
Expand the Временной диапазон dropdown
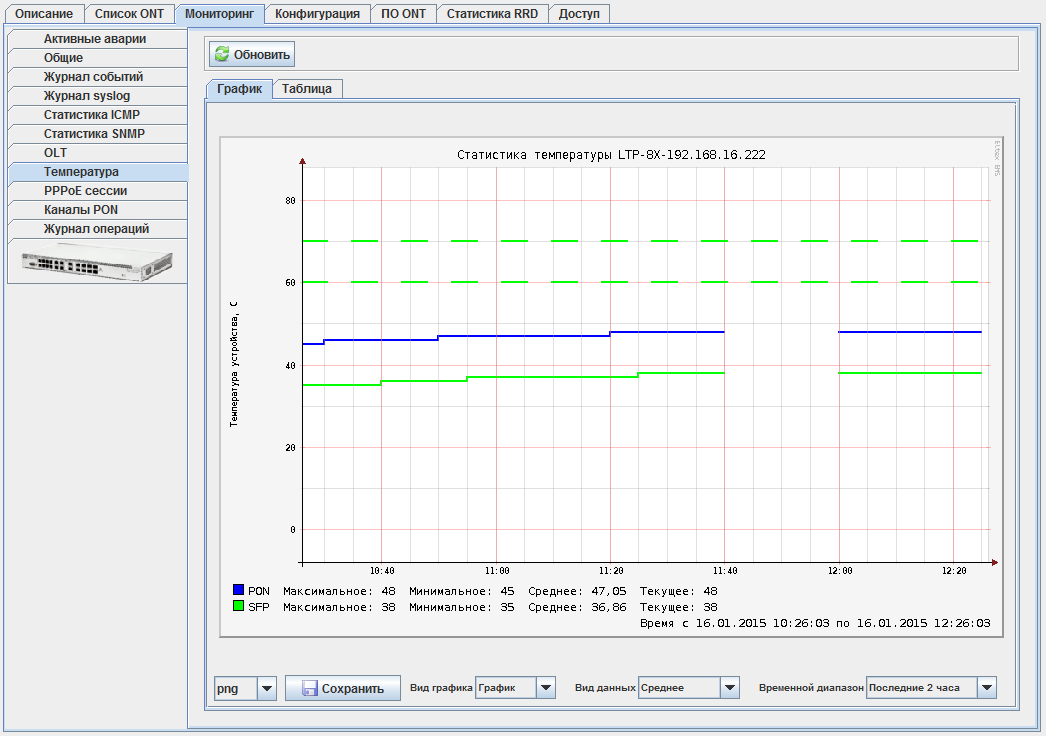[x=987, y=688]
